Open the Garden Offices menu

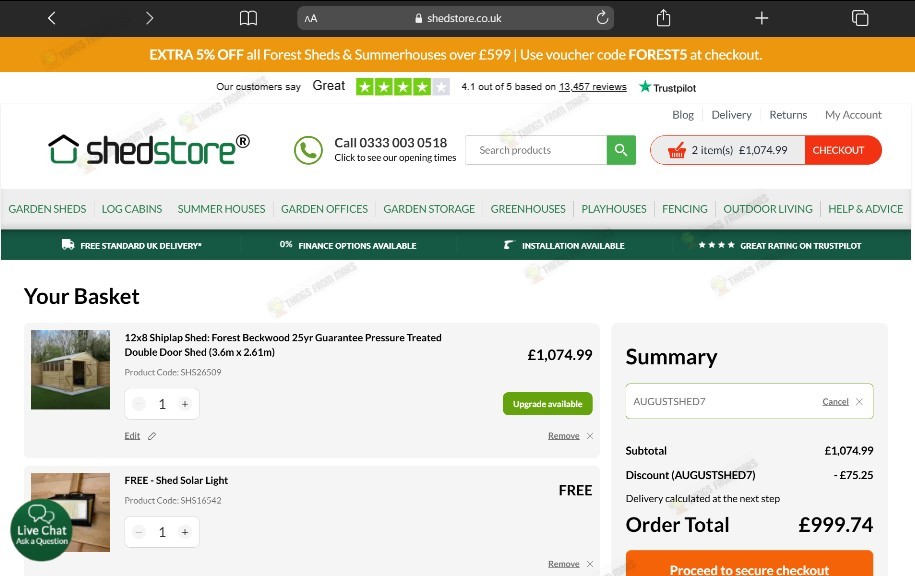click(324, 209)
